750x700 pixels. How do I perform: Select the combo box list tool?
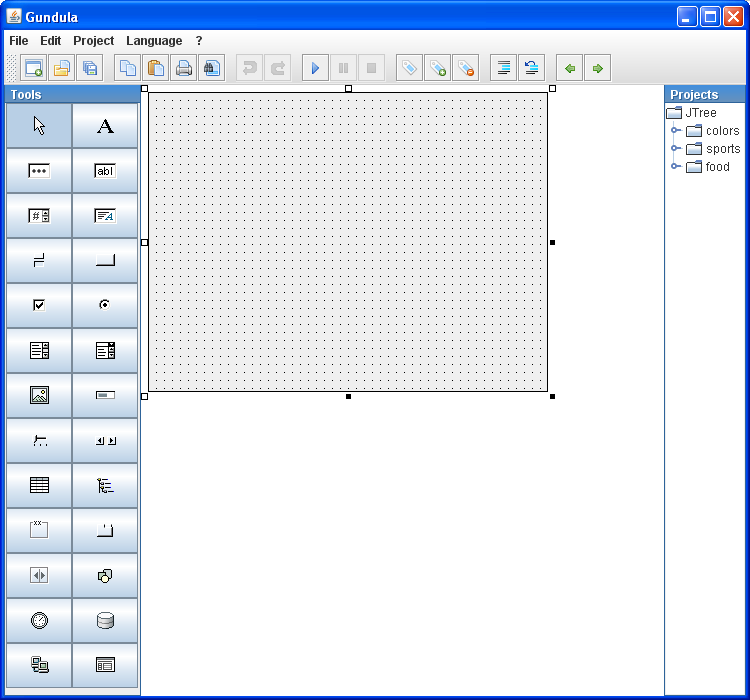click(105, 350)
